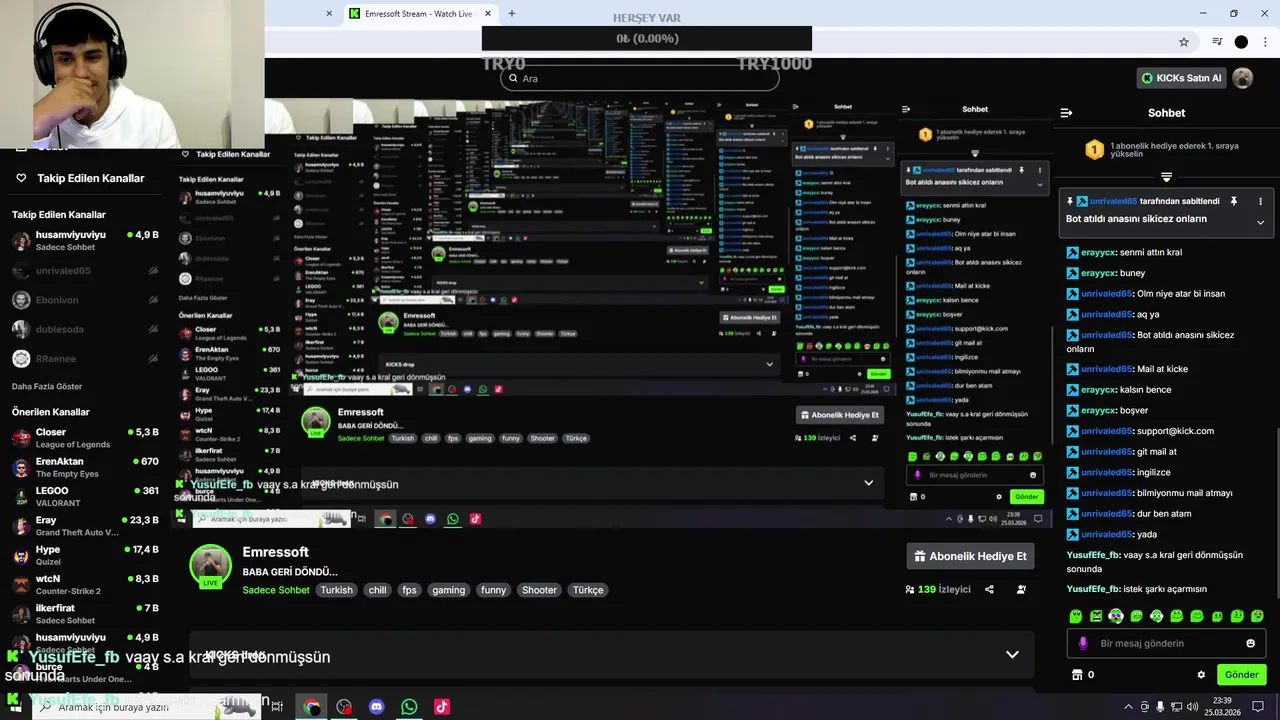Screen dimensions: 1280x720
Task: Share the Emressoft stream
Action: pyautogui.click(x=989, y=590)
